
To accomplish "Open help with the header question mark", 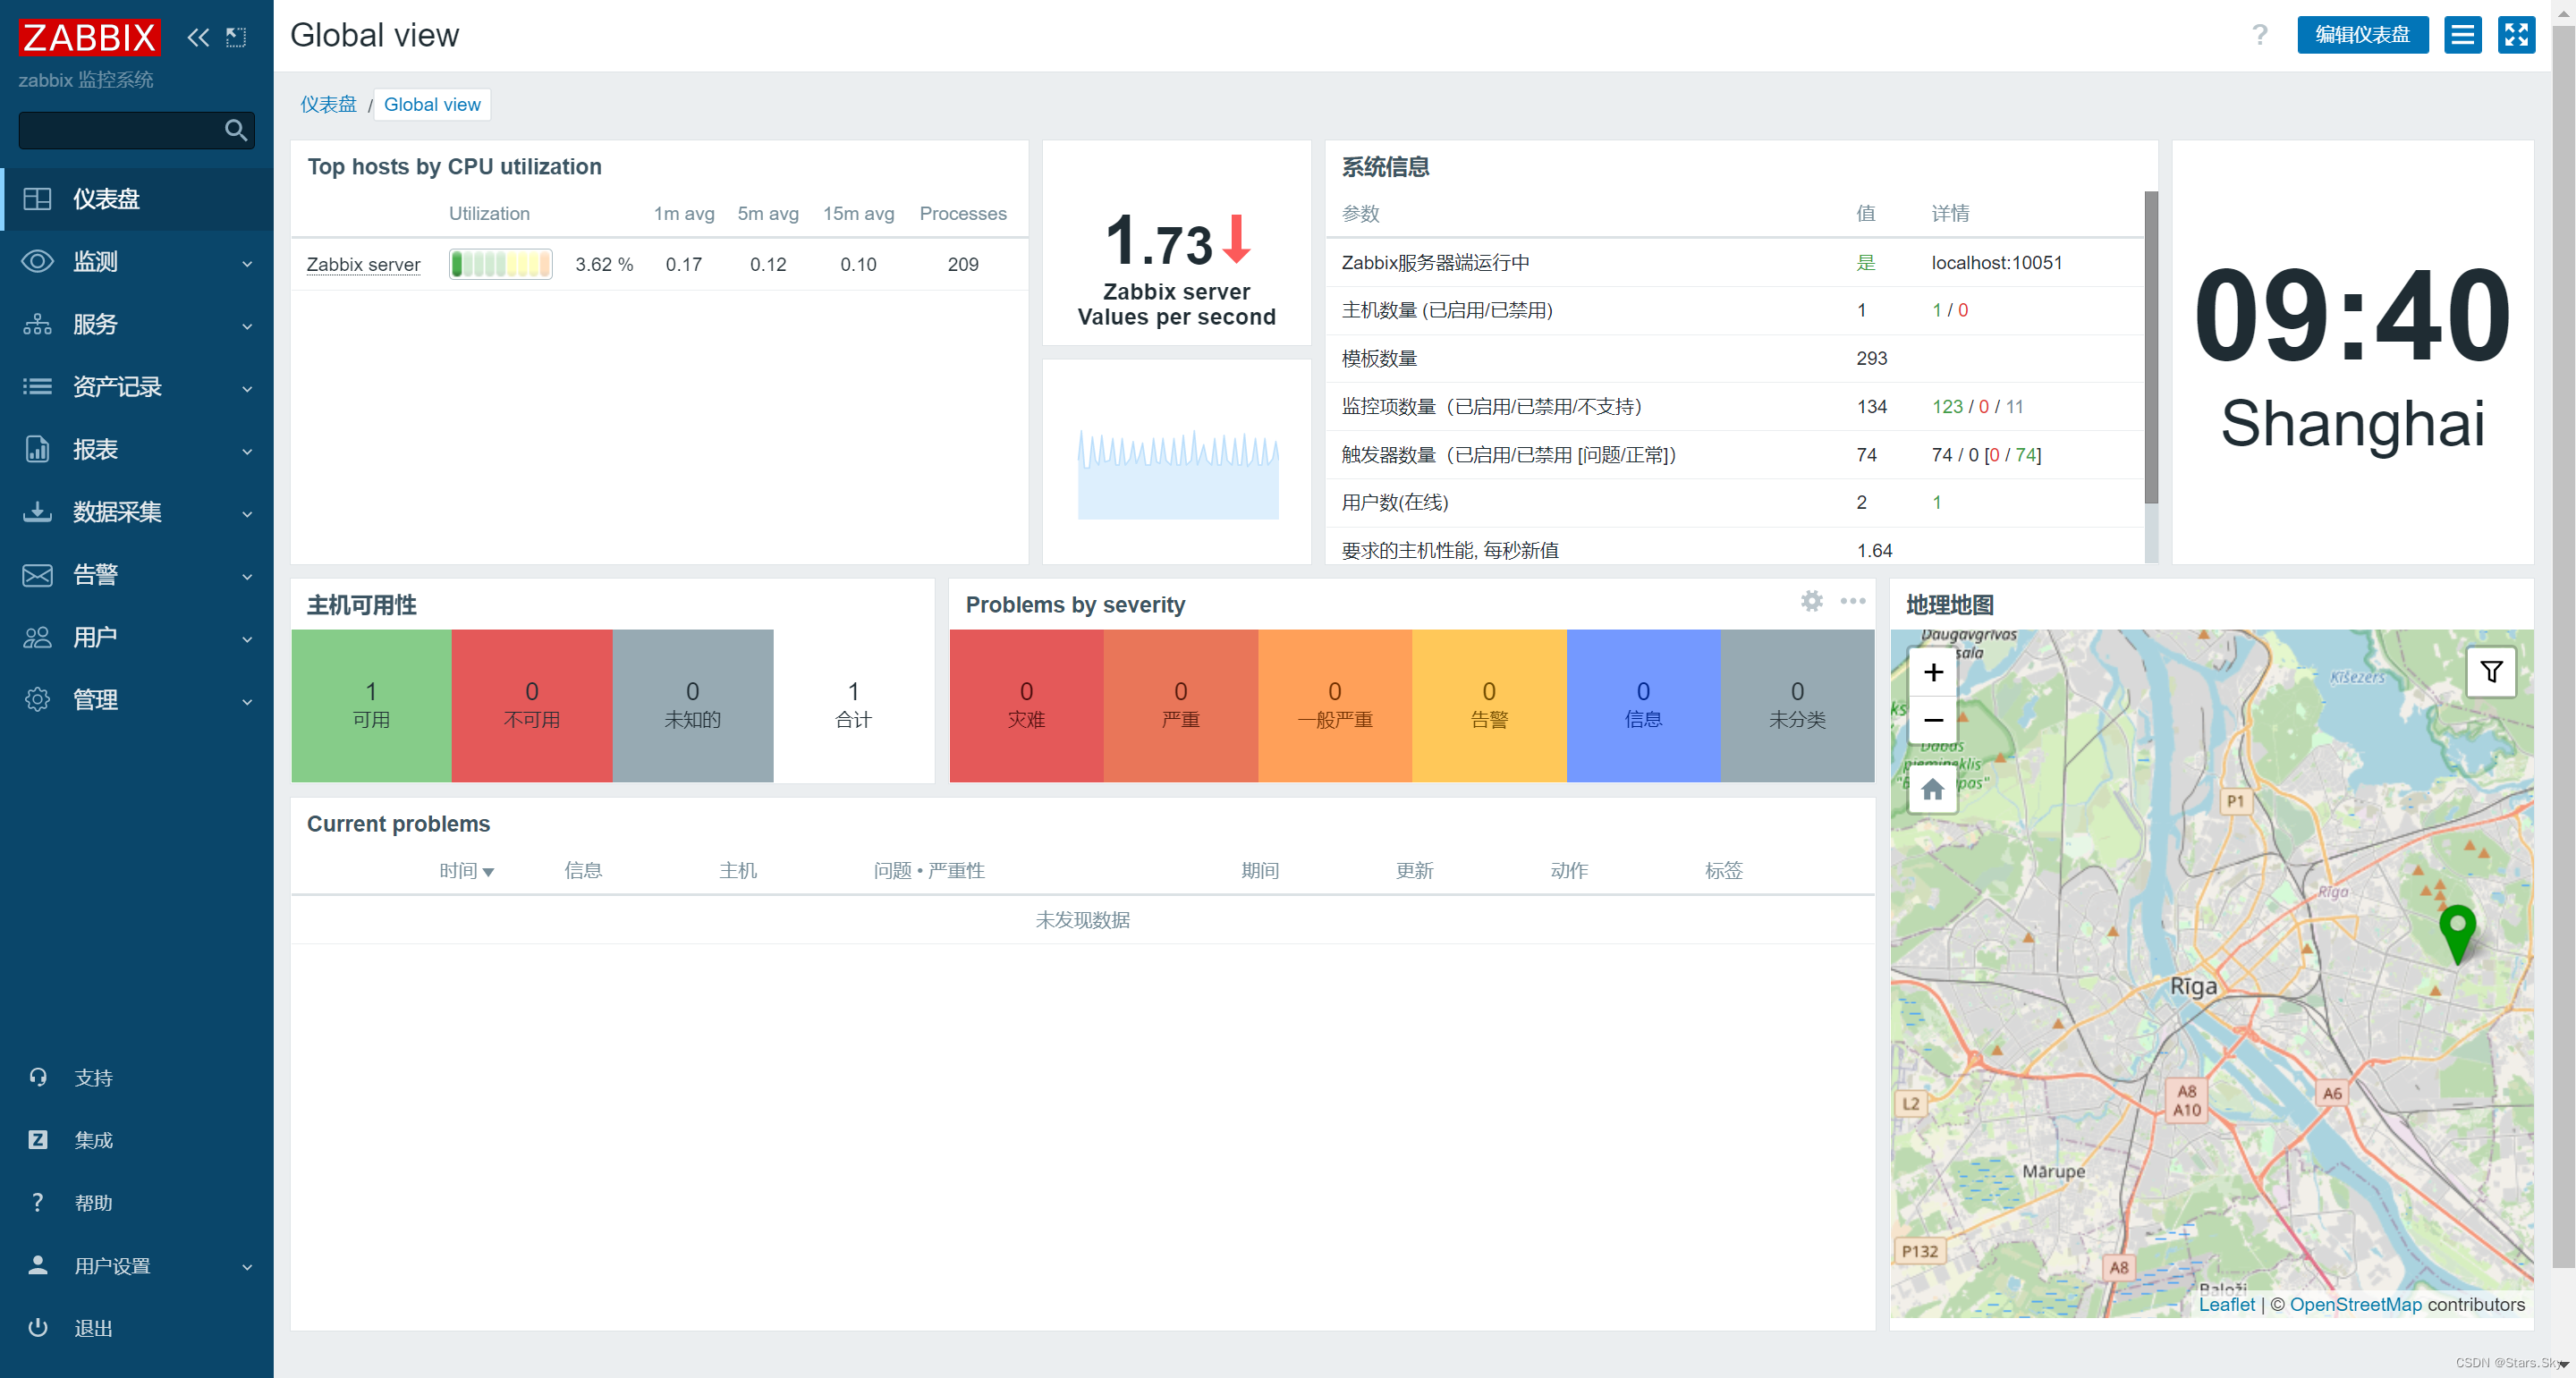I will [2260, 35].
